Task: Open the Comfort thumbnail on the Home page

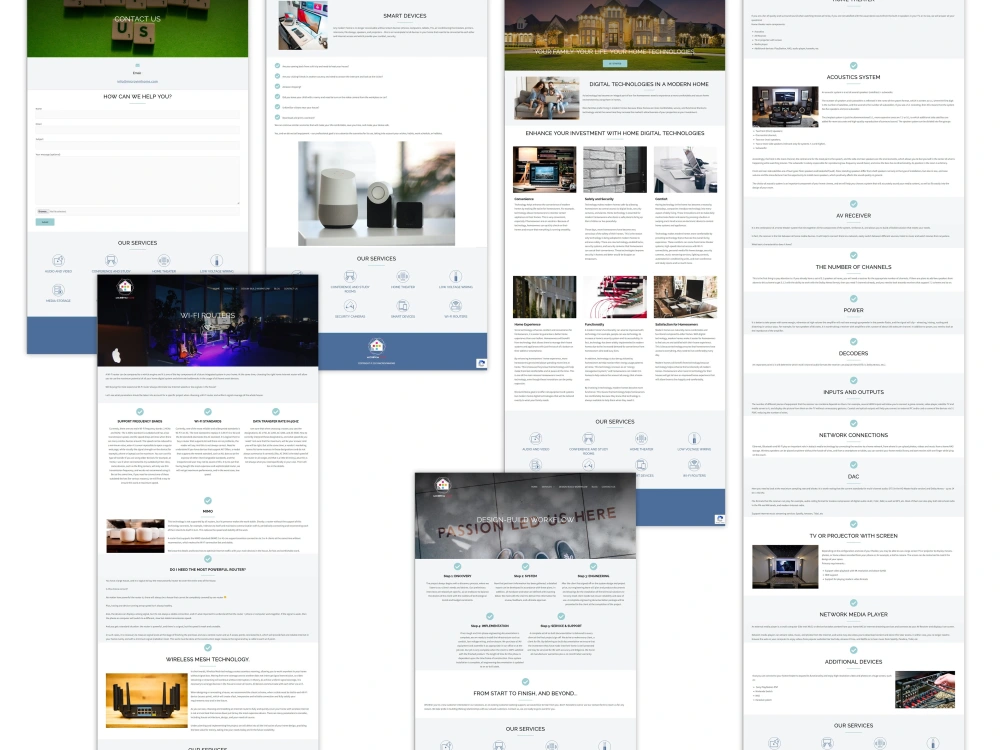Action: [685, 170]
